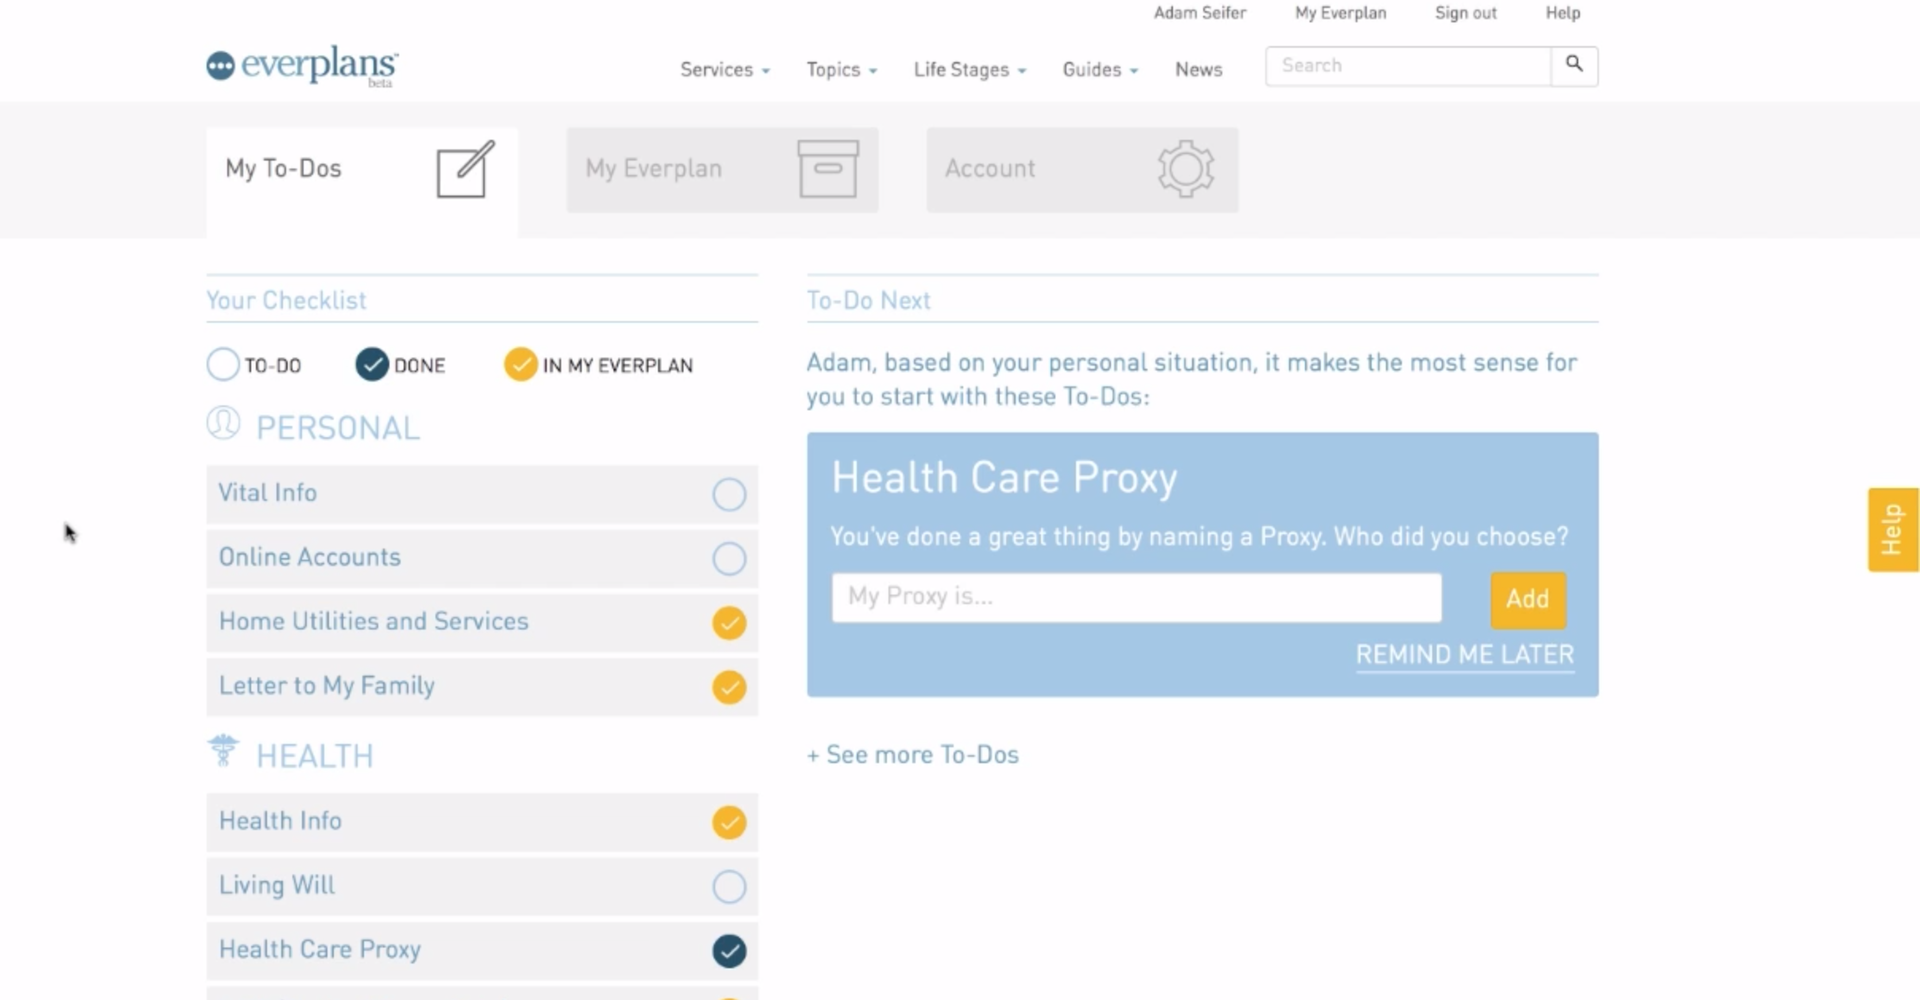Click the Everplans logo
Viewport: 1920px width, 1000px height.
[x=302, y=66]
